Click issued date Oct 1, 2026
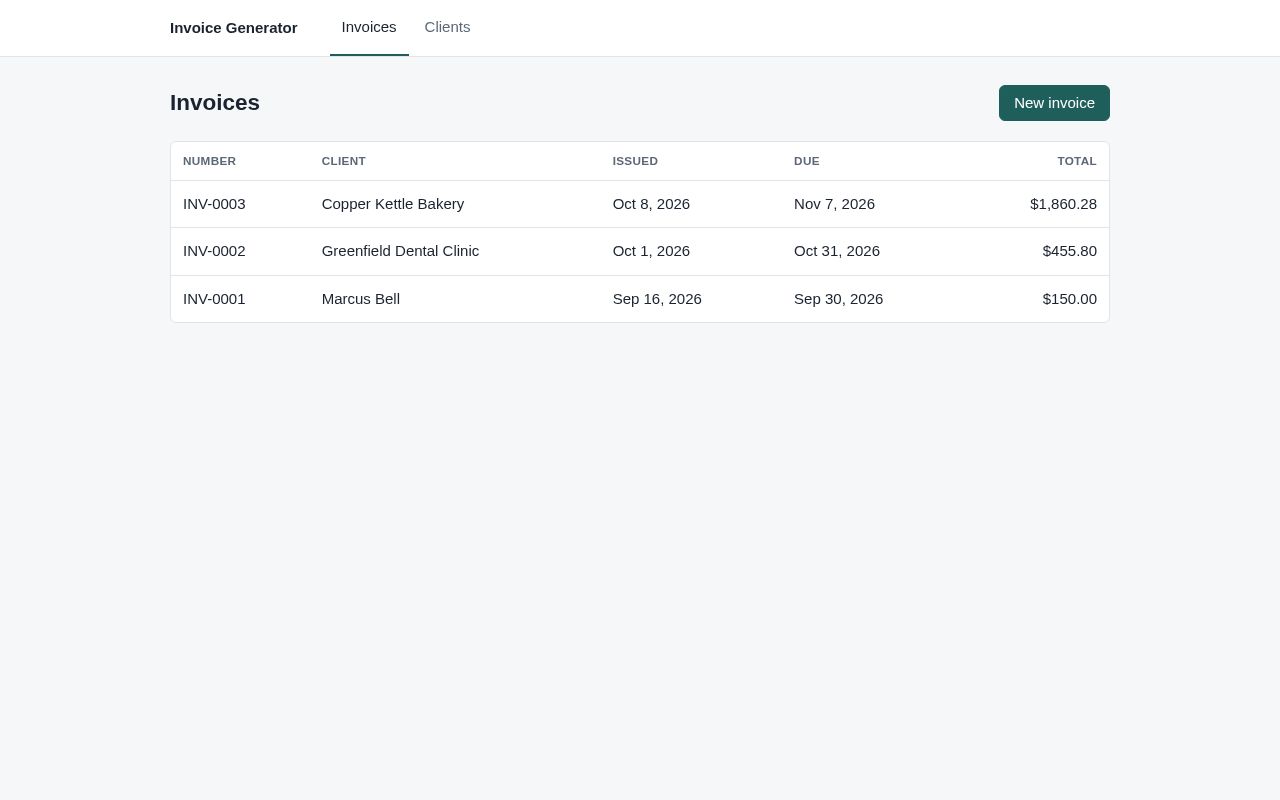 tap(651, 251)
